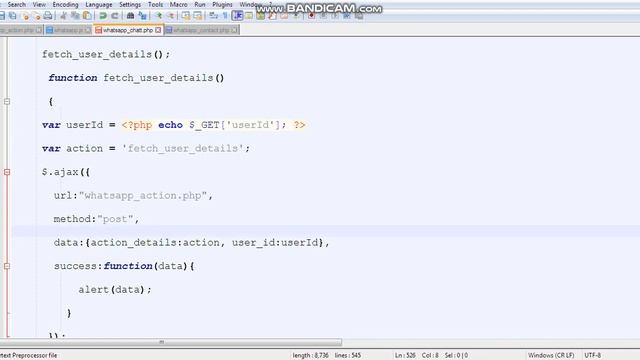The height and width of the screenshot is (360, 640).
Task: Click the Paste clipboard toolbar icon
Action: pyautogui.click(x=87, y=16)
